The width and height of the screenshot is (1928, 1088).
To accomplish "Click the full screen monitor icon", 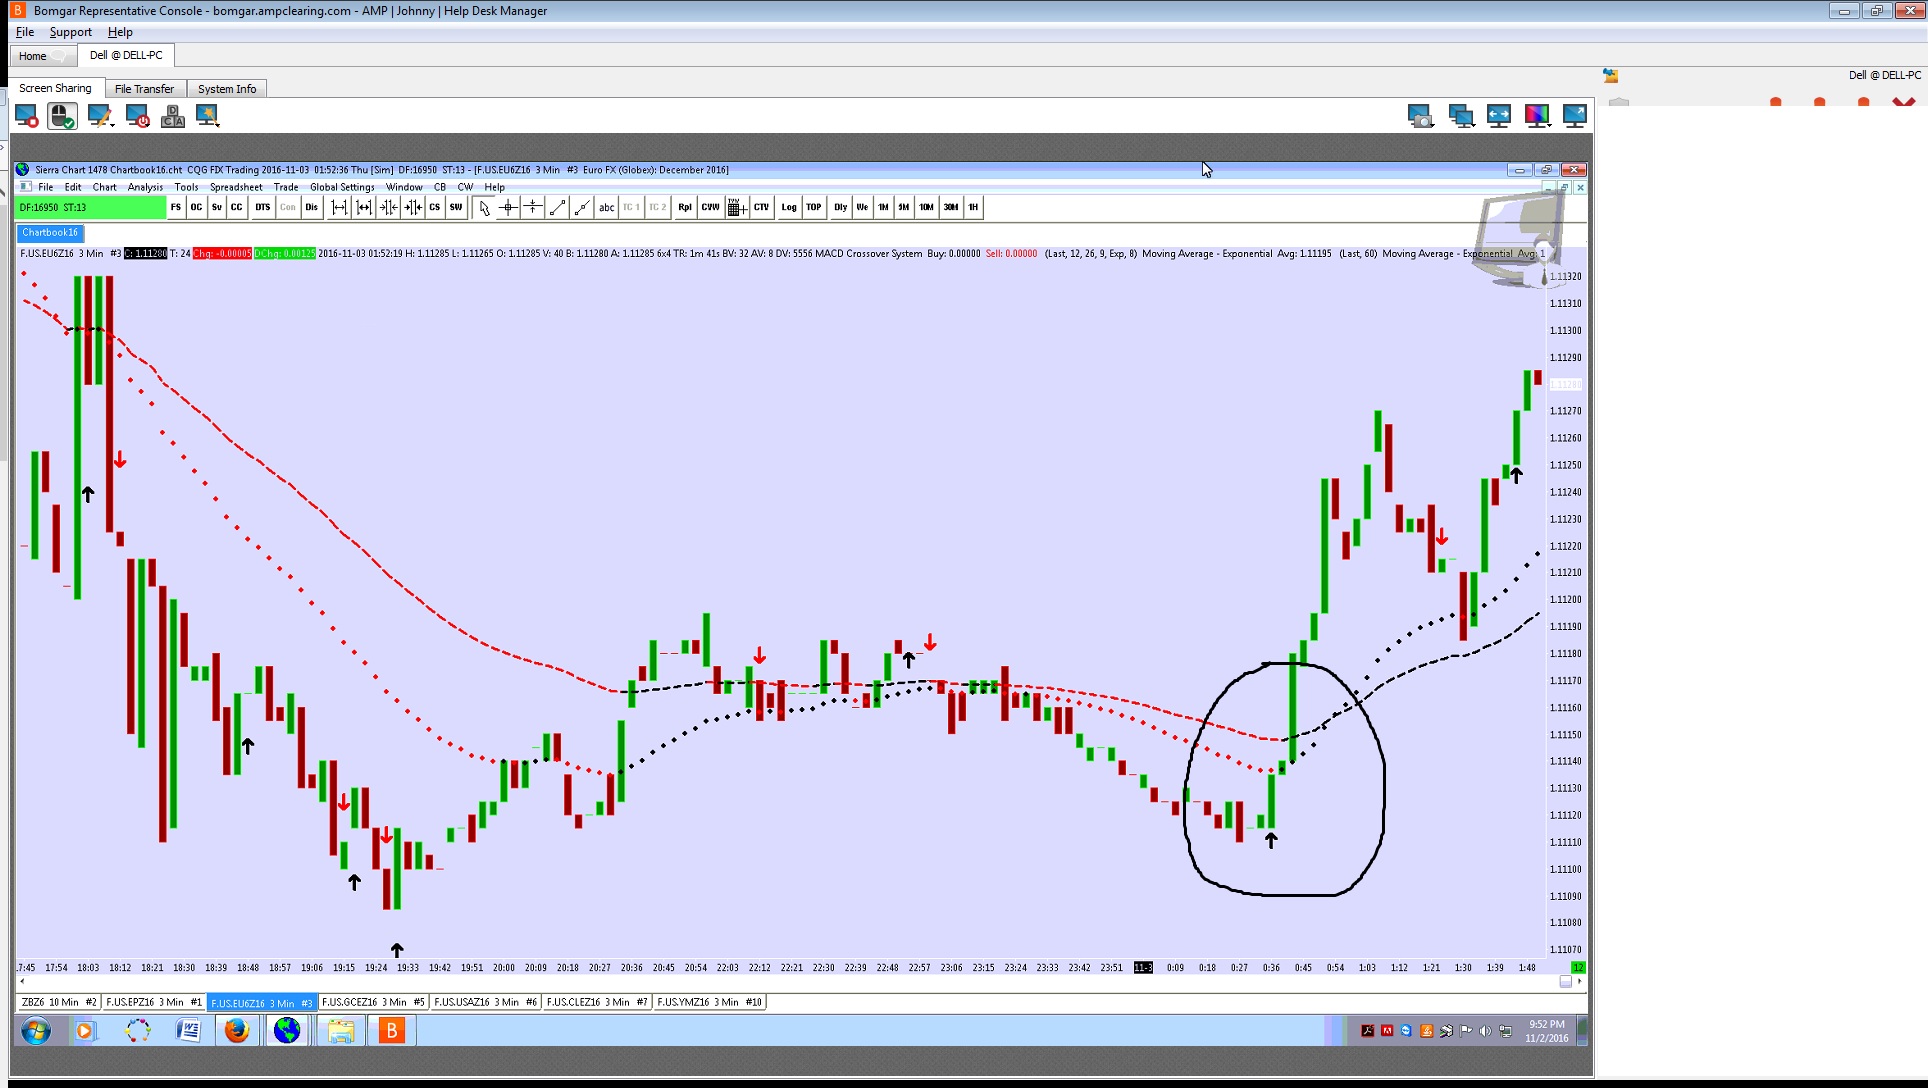I will click(1574, 117).
